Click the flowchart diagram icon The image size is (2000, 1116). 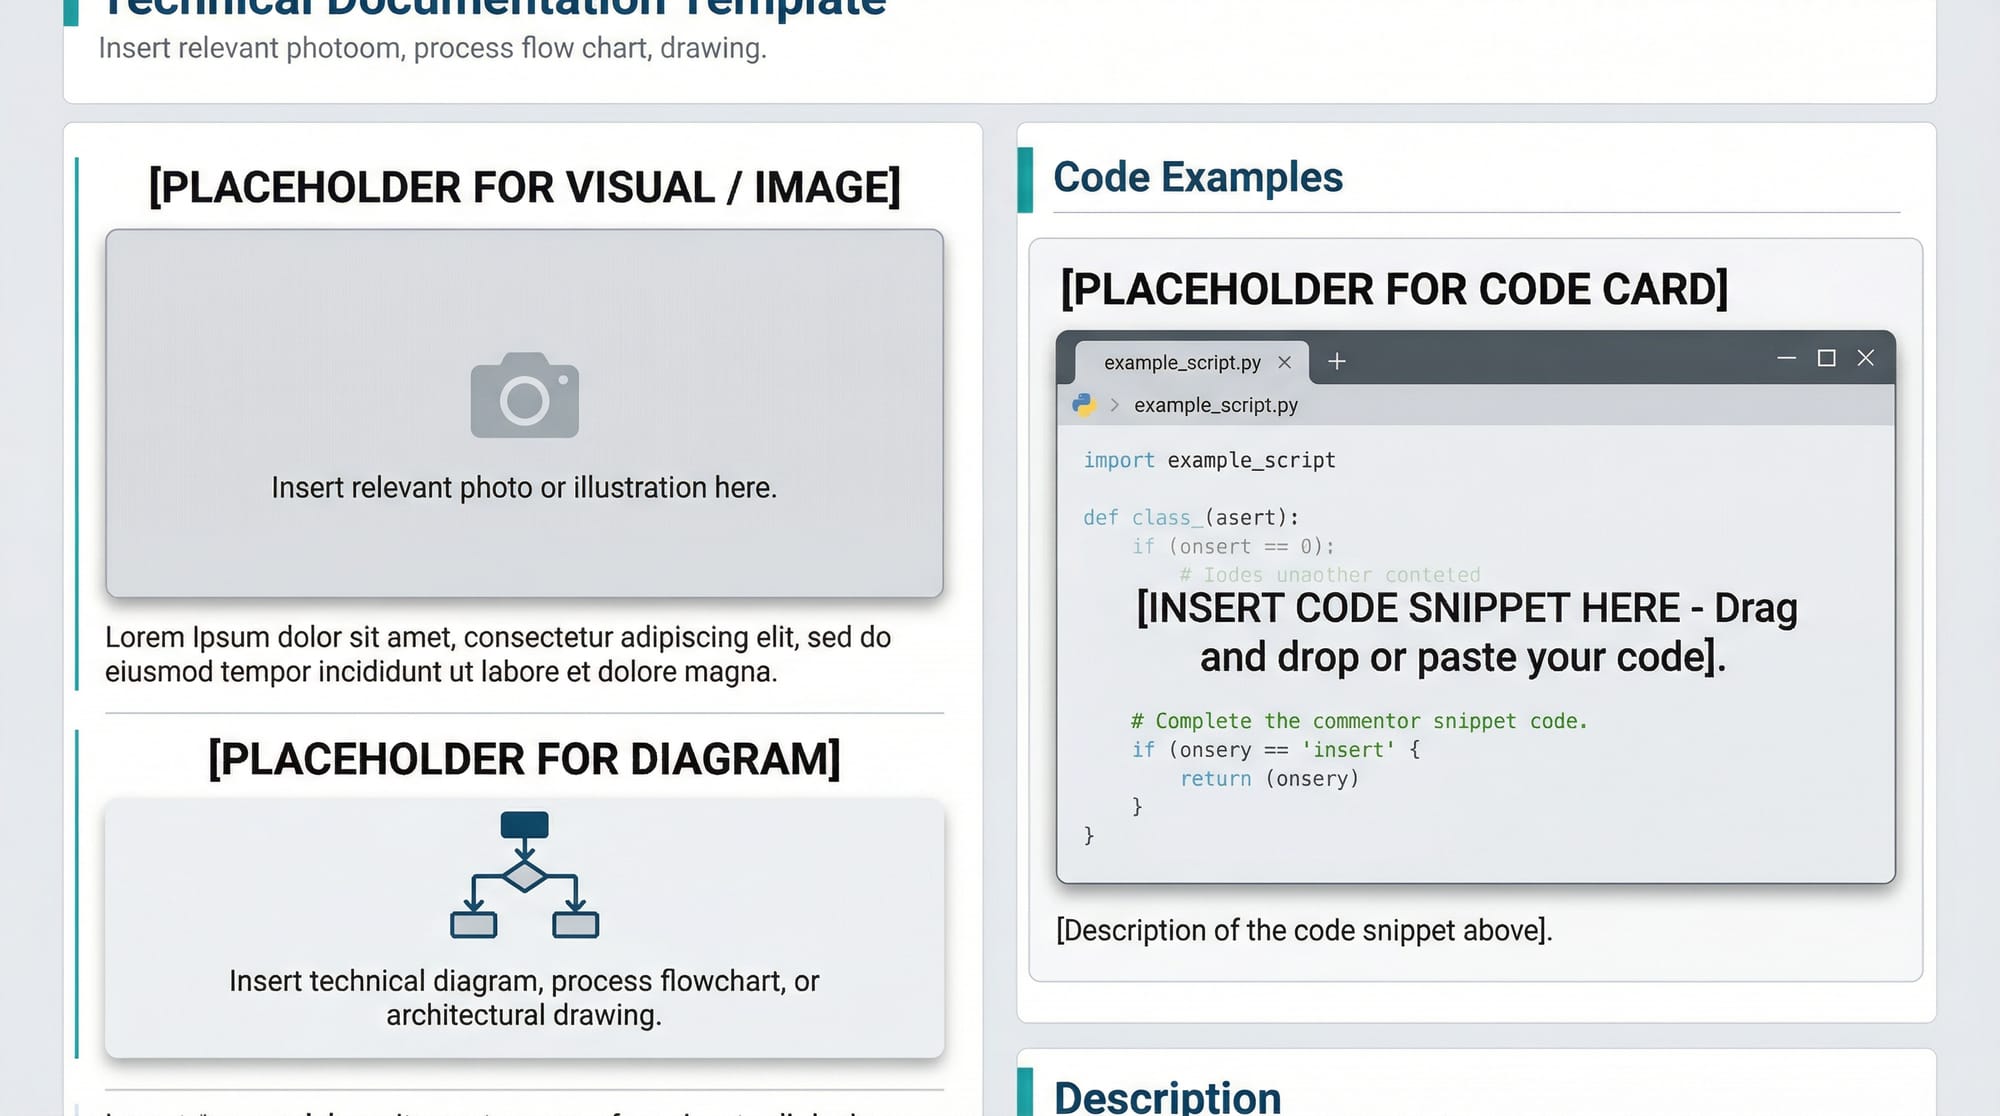coord(524,875)
